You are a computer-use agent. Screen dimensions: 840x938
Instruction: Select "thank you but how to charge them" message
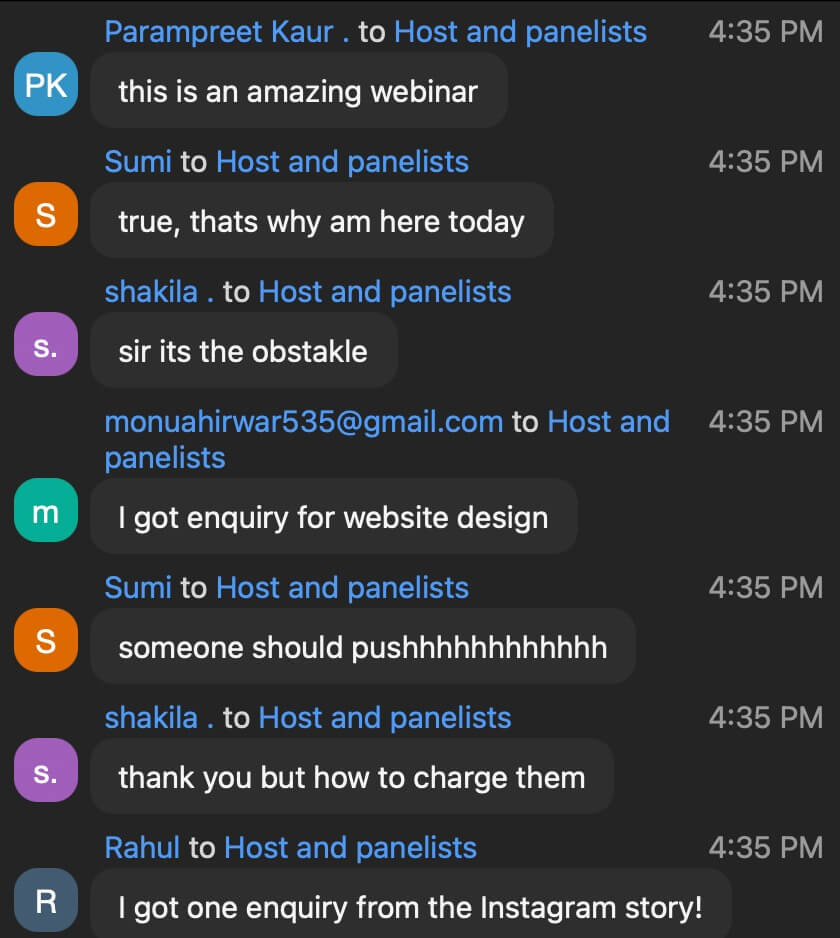click(x=351, y=777)
